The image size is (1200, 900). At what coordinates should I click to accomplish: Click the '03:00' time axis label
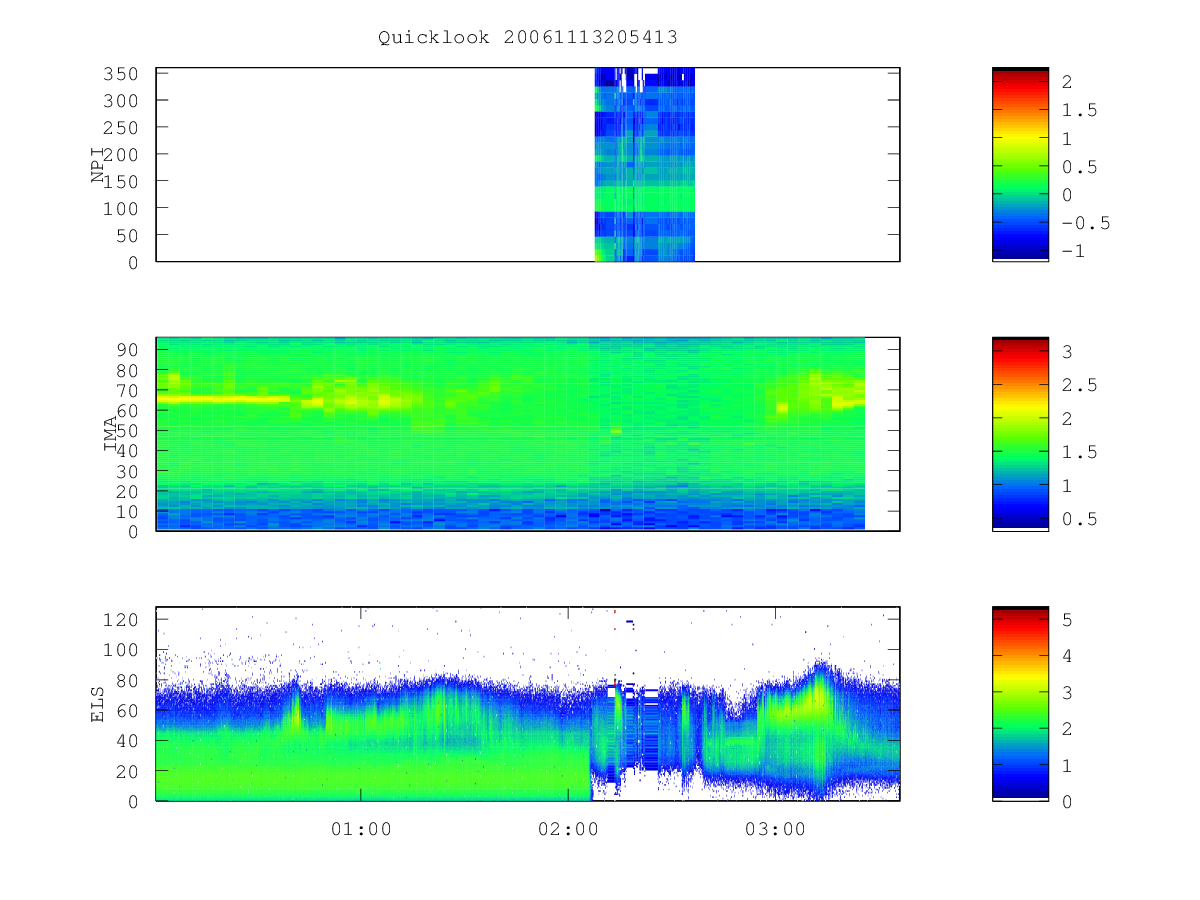point(775,829)
